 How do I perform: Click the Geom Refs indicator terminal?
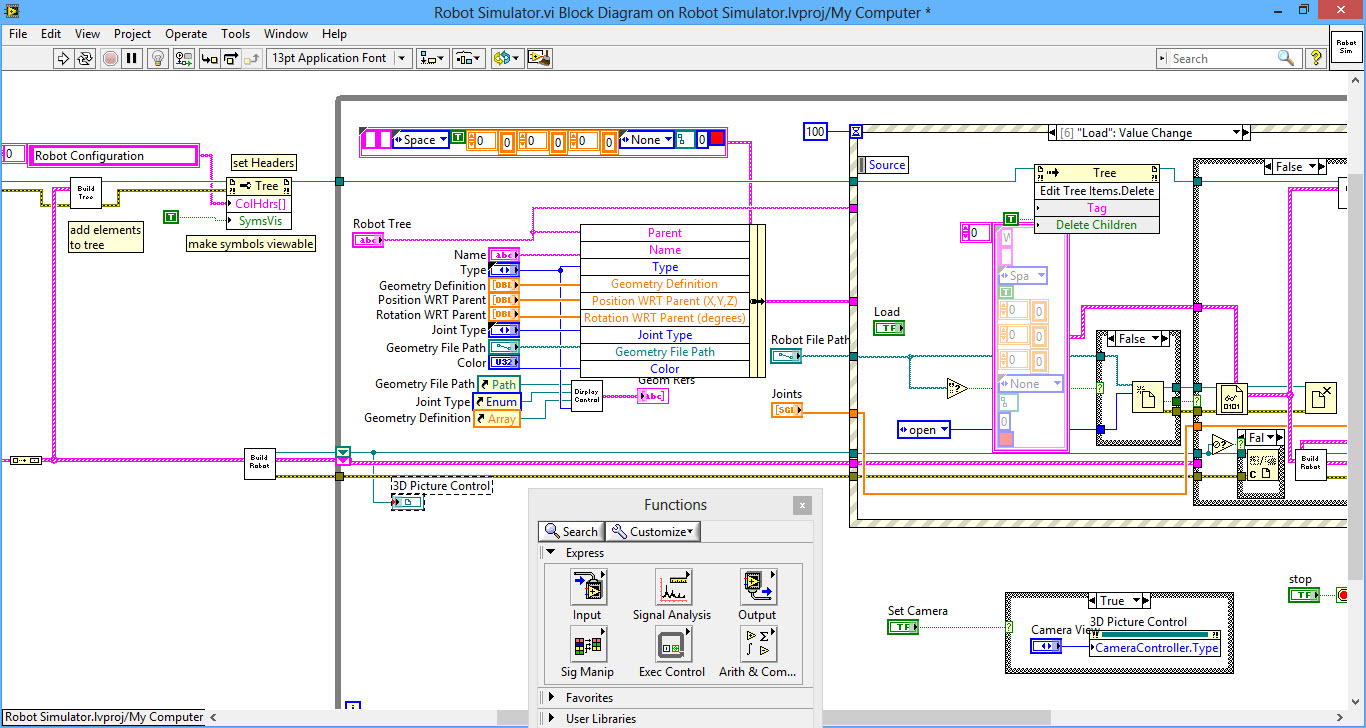(654, 396)
